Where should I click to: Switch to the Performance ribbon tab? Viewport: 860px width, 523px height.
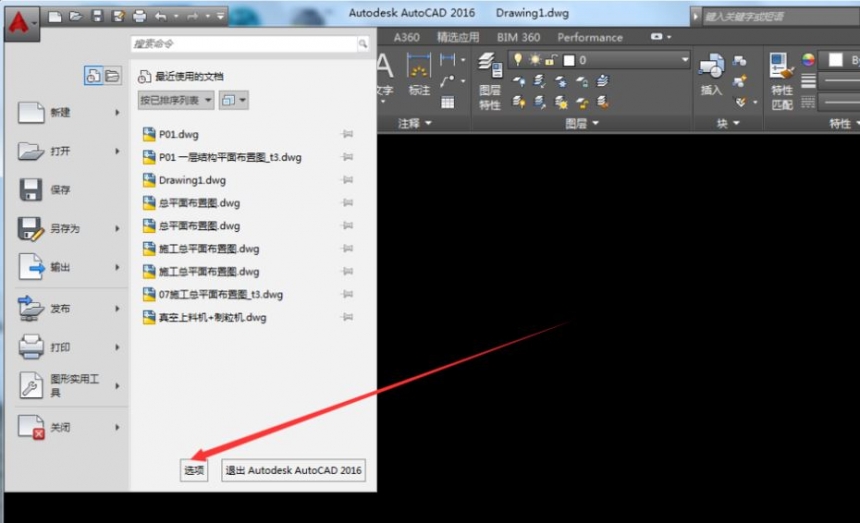(x=590, y=37)
